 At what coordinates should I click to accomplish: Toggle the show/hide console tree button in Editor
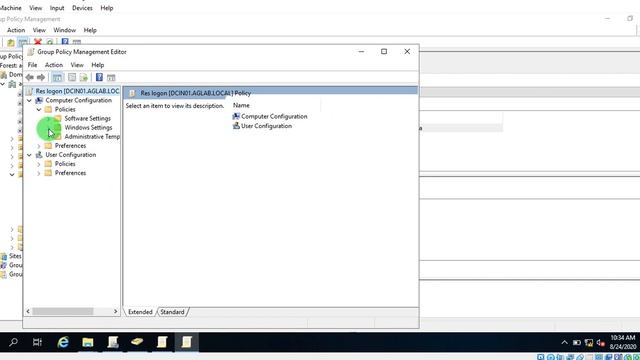[58, 77]
